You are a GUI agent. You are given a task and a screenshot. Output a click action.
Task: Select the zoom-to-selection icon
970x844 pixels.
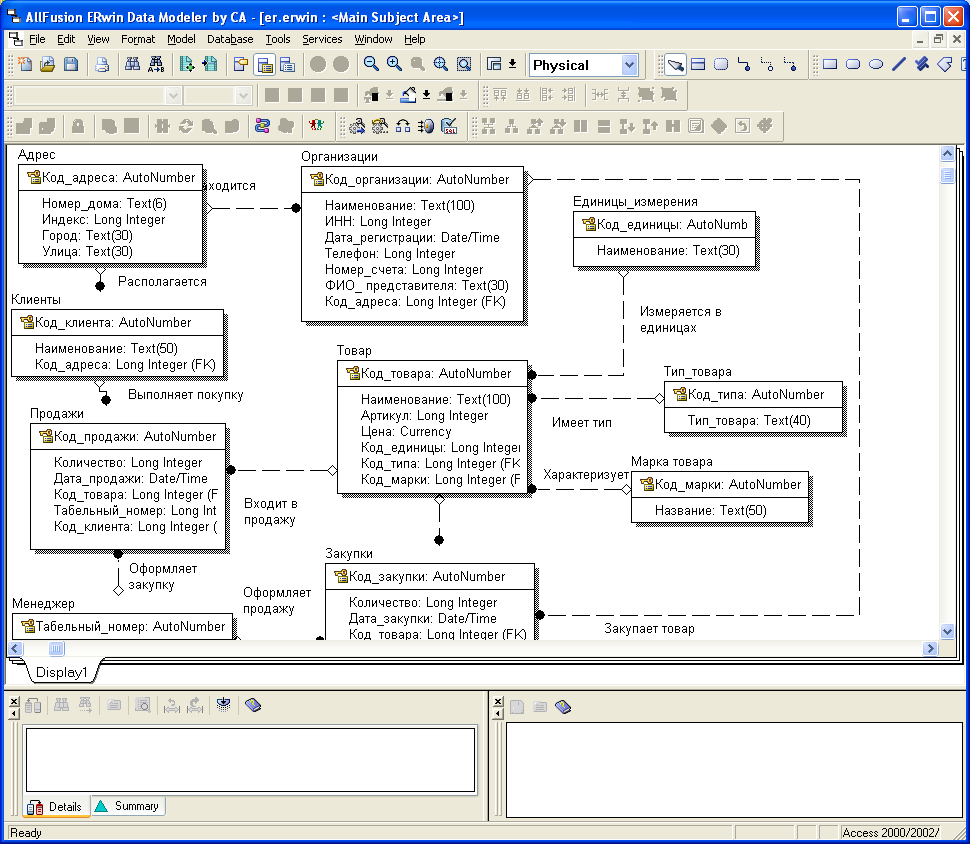[464, 64]
